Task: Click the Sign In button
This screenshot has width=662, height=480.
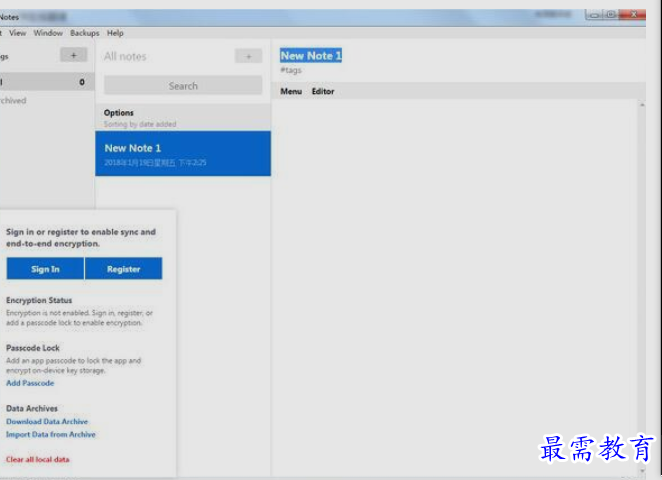Action: pos(45,269)
